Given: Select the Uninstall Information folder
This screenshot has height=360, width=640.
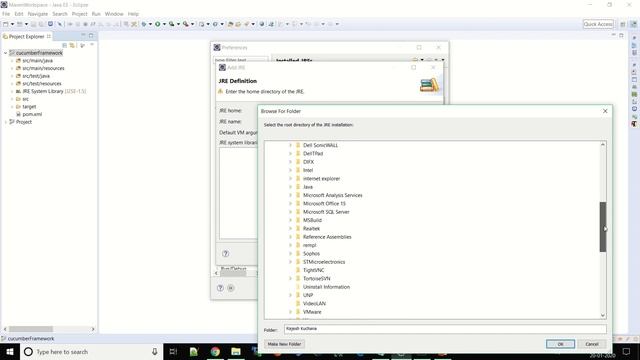Looking at the screenshot, I should click(x=326, y=287).
